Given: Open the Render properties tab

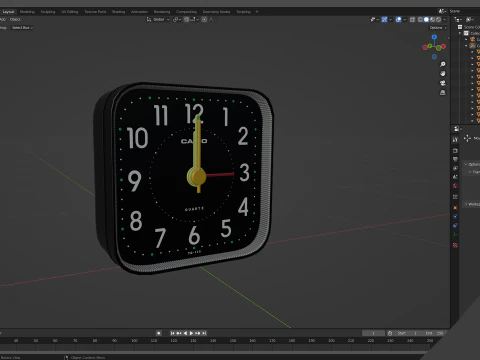Looking at the screenshot, I should click(455, 151).
